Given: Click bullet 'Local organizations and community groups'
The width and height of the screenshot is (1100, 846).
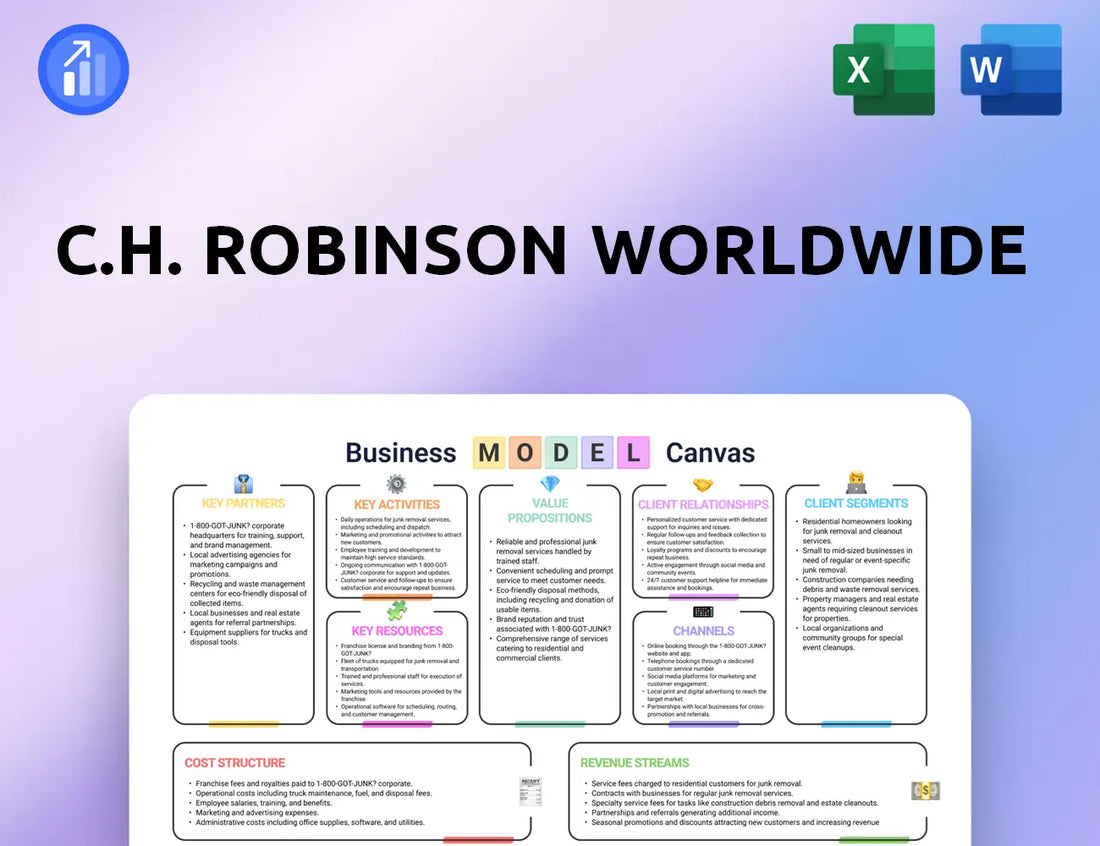Looking at the screenshot, I should tap(852, 638).
